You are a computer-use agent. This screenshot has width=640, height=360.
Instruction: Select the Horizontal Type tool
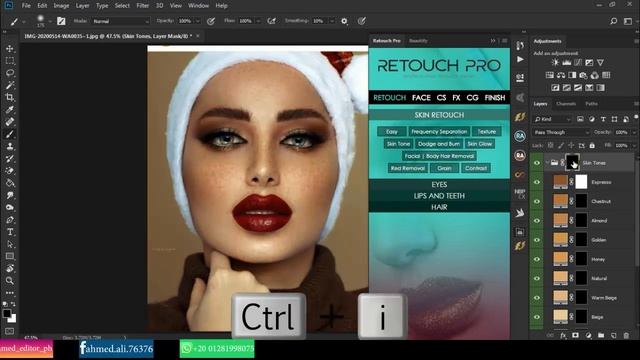point(10,232)
